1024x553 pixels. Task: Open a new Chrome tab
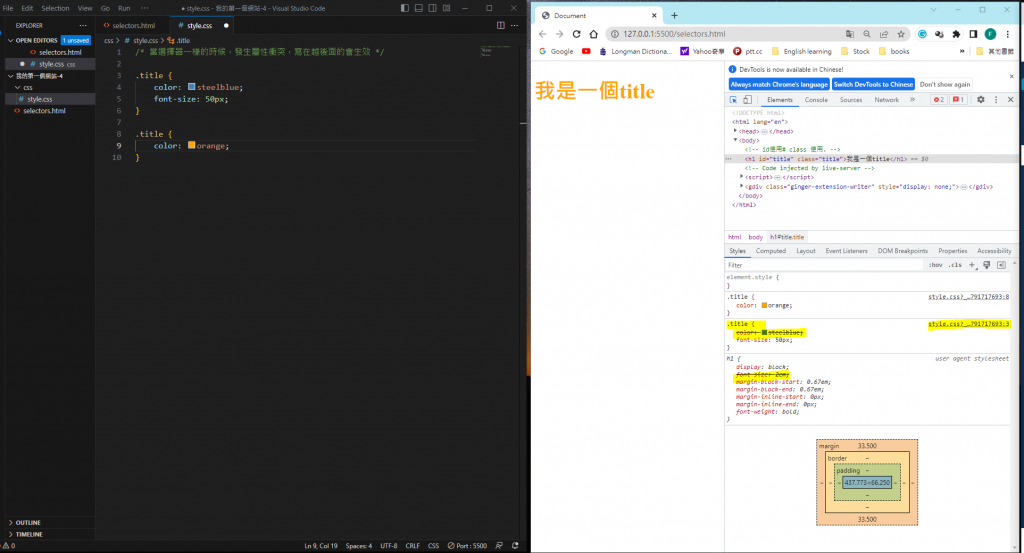(674, 15)
